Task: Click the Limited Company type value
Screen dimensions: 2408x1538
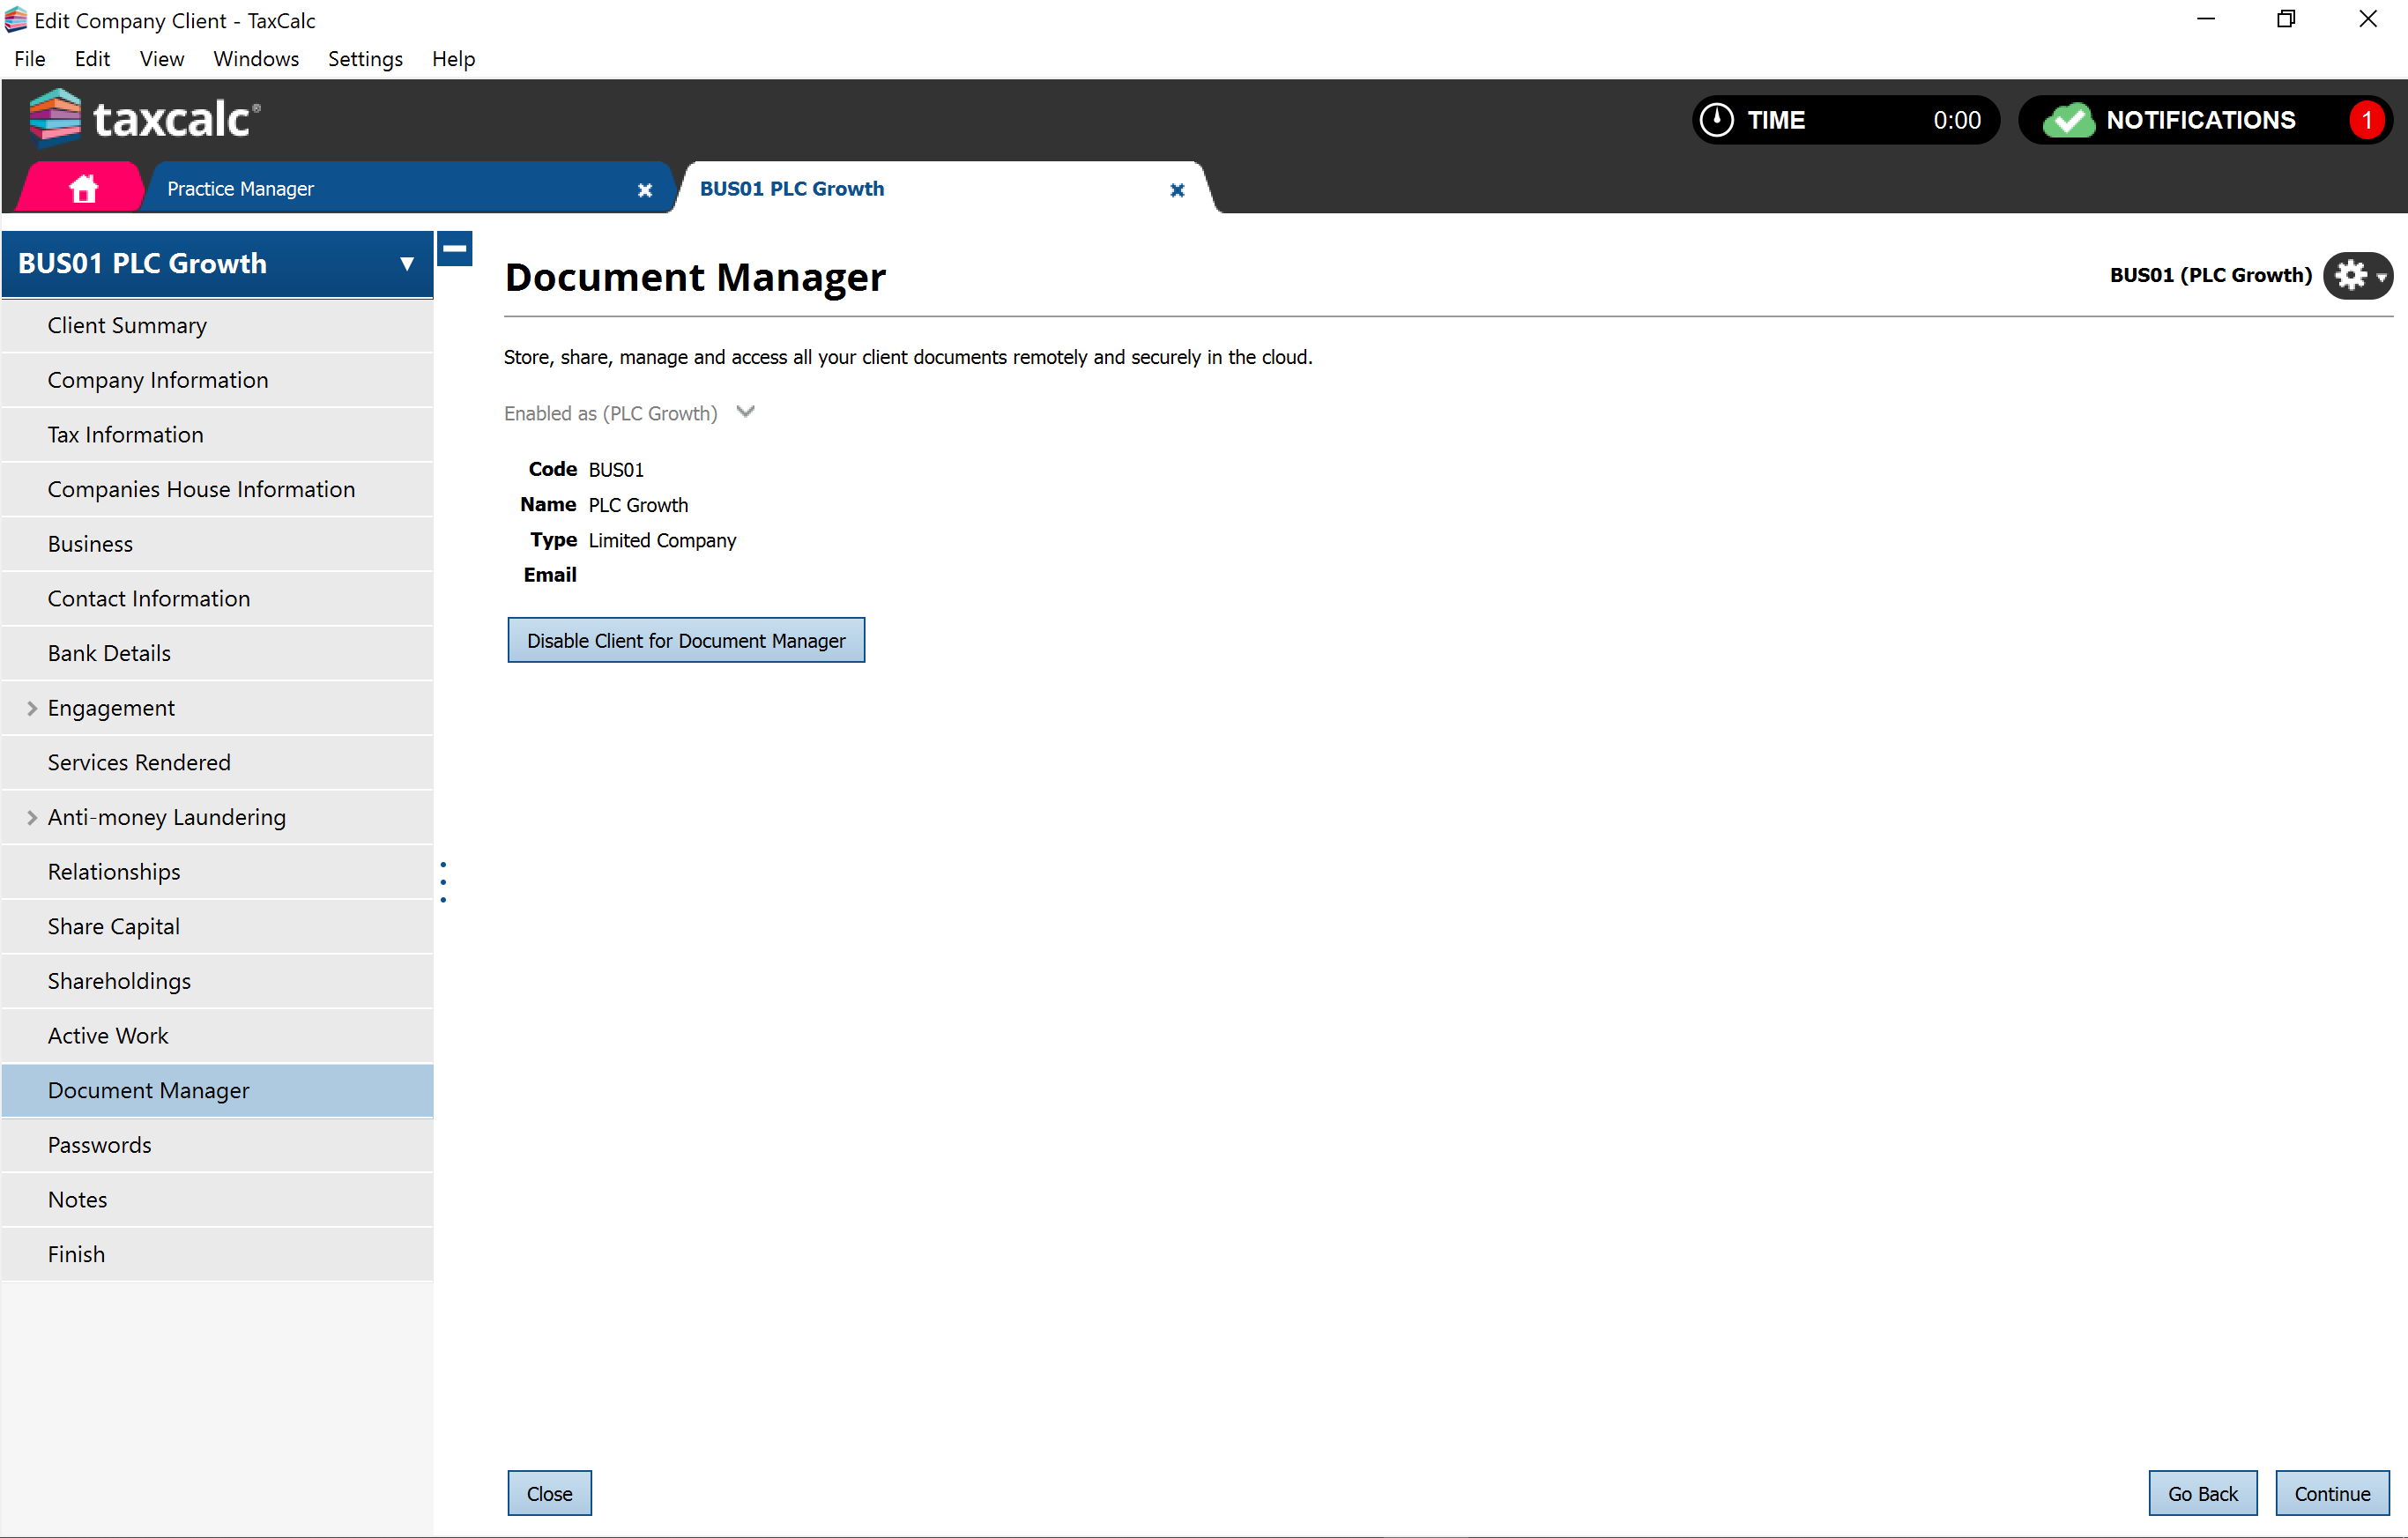Action: 662,540
